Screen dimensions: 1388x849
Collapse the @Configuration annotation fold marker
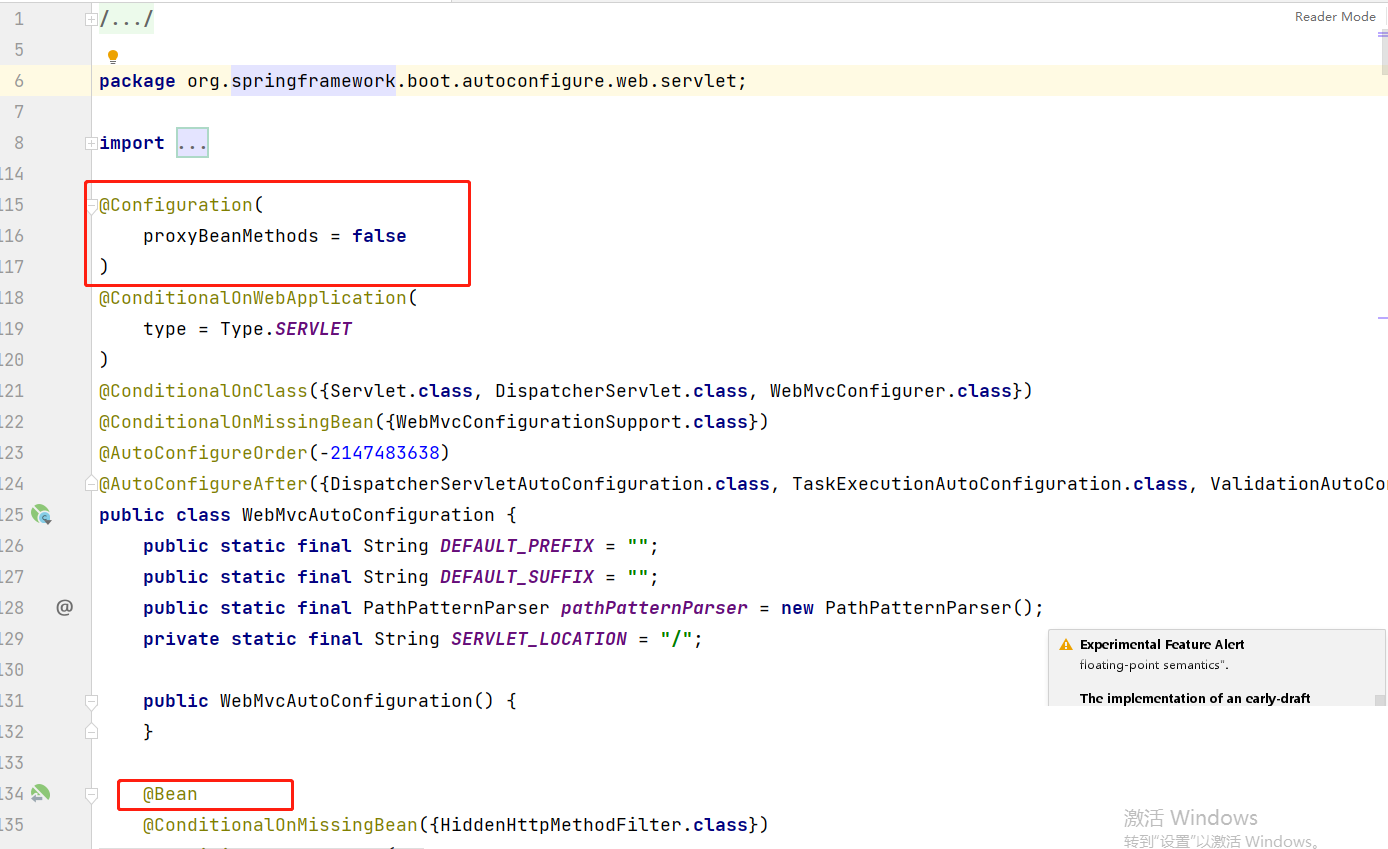point(91,205)
